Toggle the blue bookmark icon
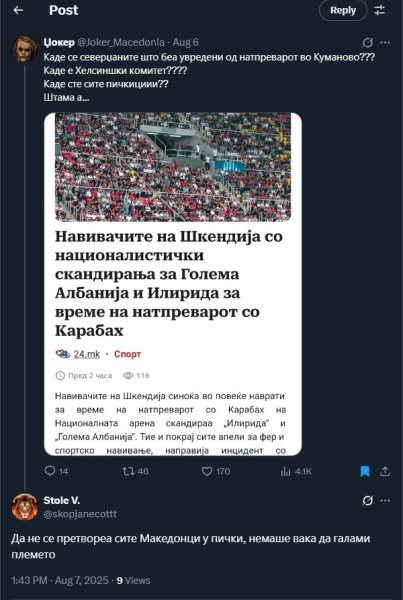This screenshot has width=403, height=600. coord(365,471)
